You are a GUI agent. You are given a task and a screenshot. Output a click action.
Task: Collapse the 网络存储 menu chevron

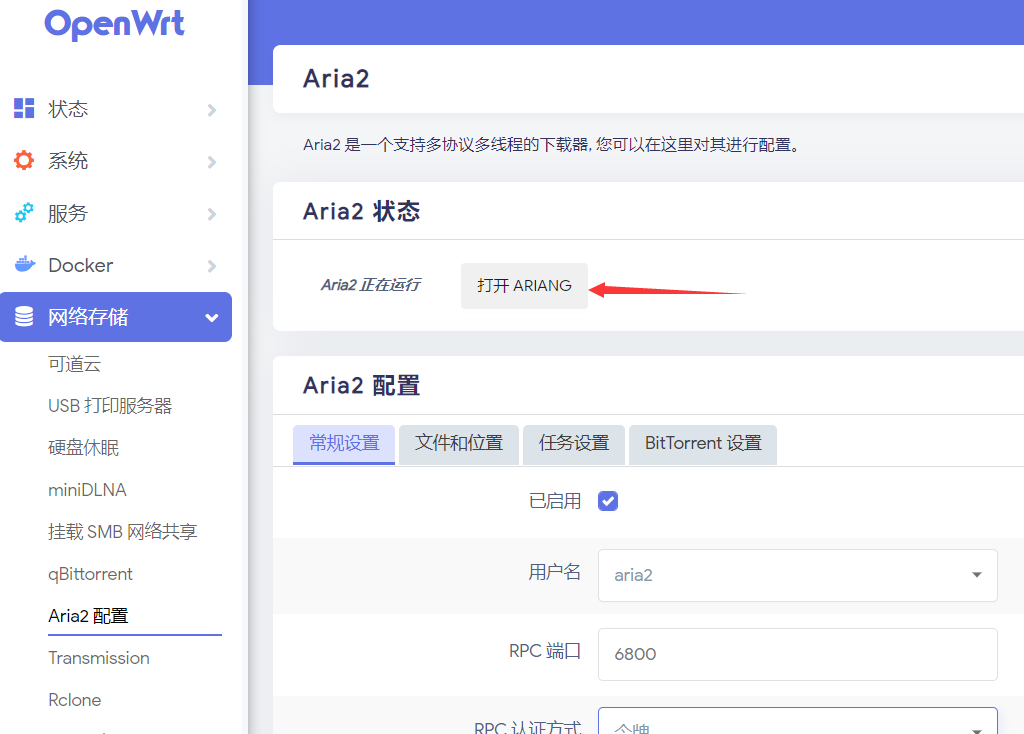[x=212, y=318]
